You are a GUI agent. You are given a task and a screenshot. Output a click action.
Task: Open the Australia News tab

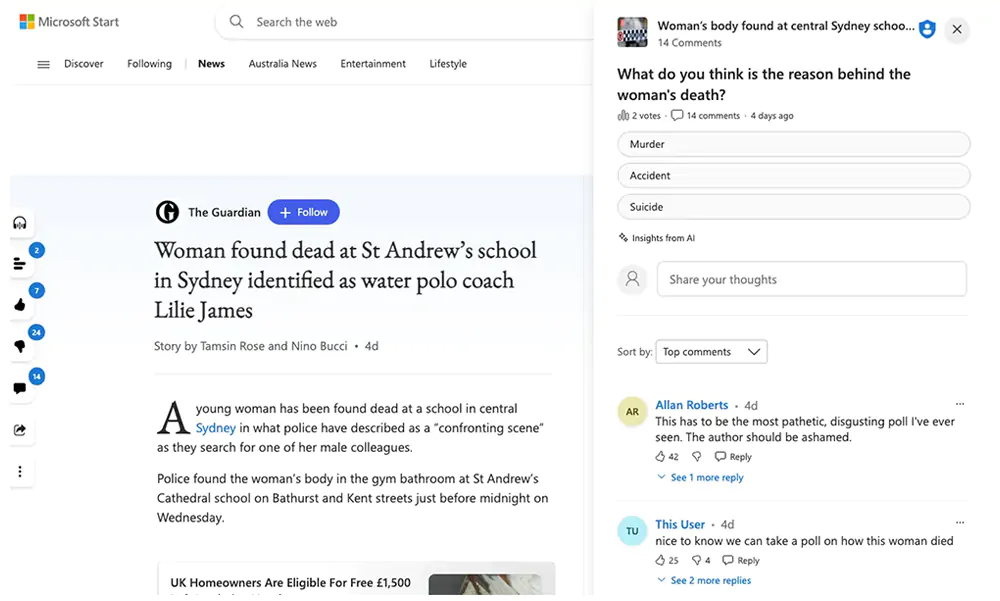click(x=283, y=64)
